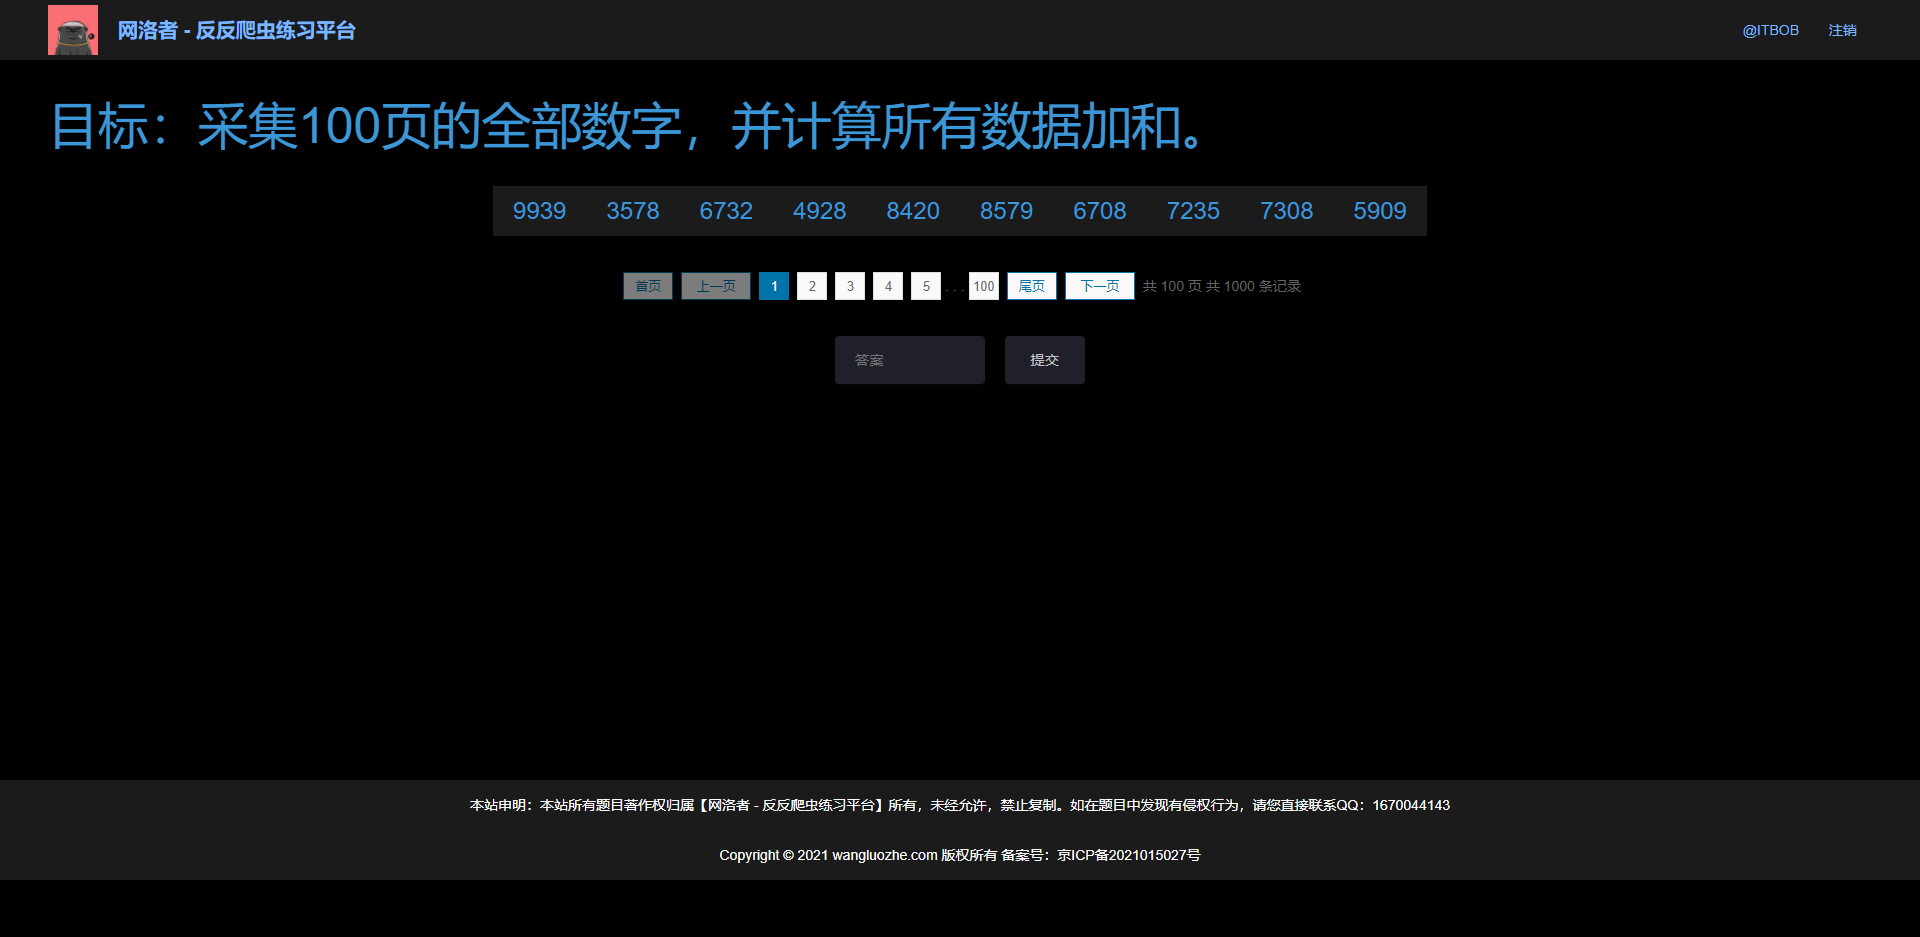Screen dimensions: 1920x937
Task: Click the site logo avatar image
Action: (x=73, y=30)
